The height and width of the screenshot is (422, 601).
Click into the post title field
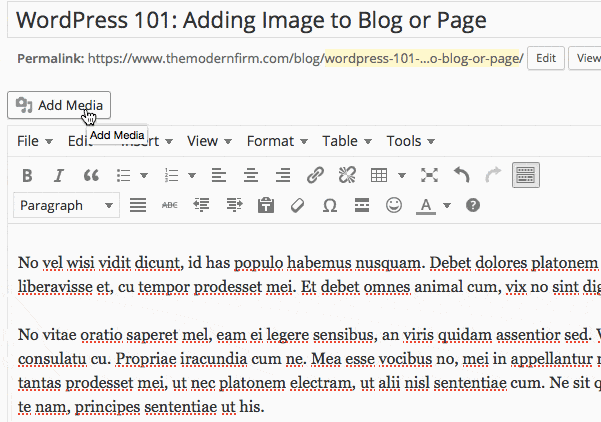coord(305,20)
